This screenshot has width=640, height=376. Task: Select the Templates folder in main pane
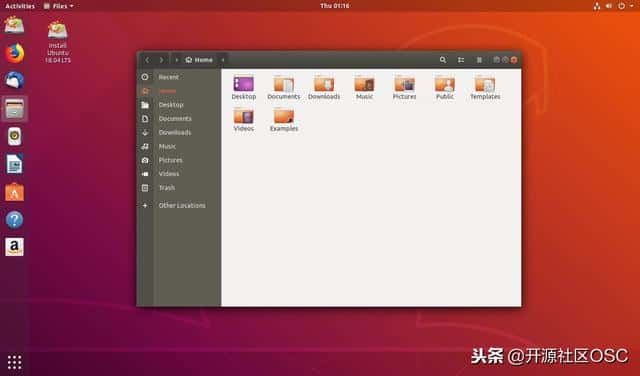(x=485, y=87)
